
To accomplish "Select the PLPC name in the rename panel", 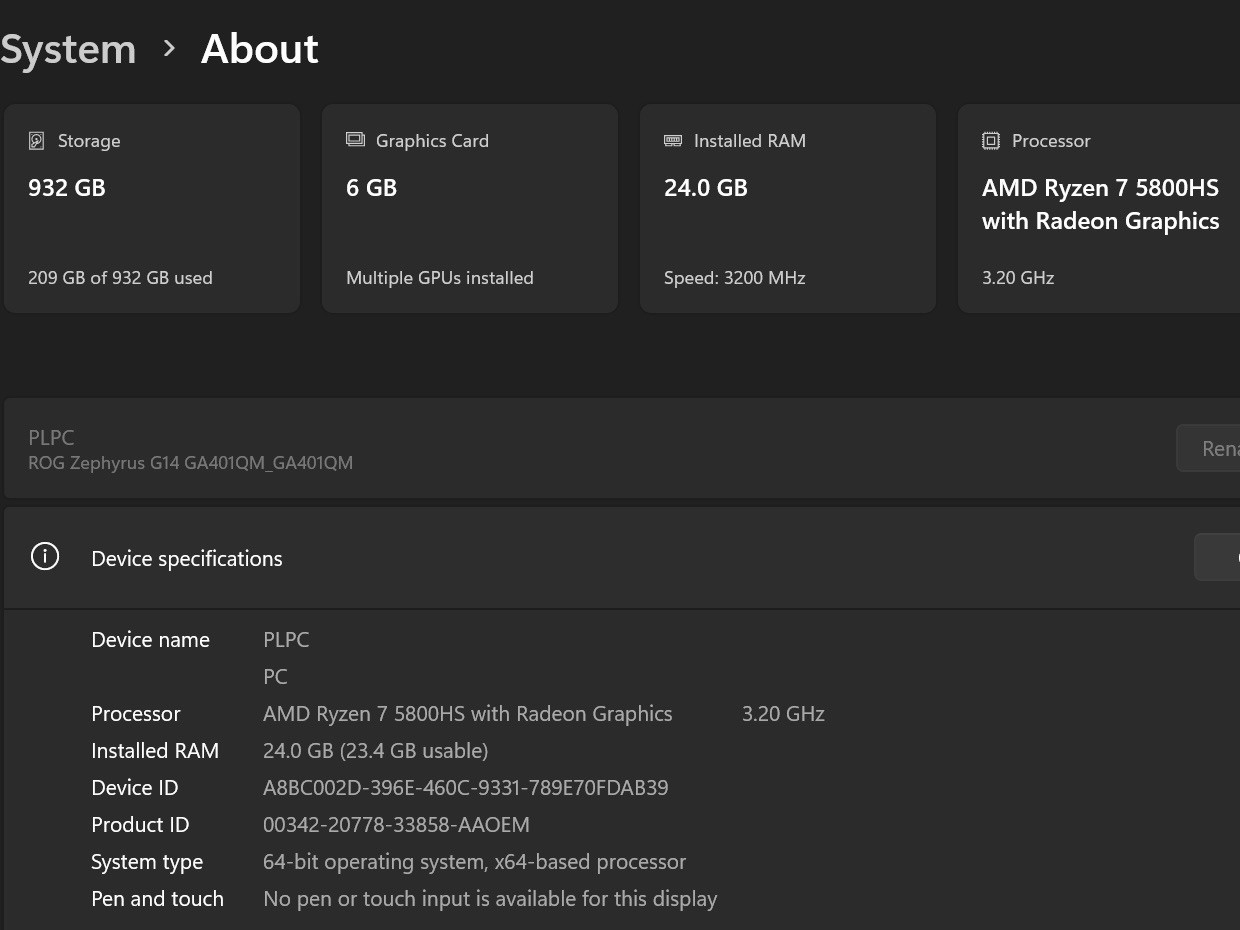I will [x=51, y=437].
